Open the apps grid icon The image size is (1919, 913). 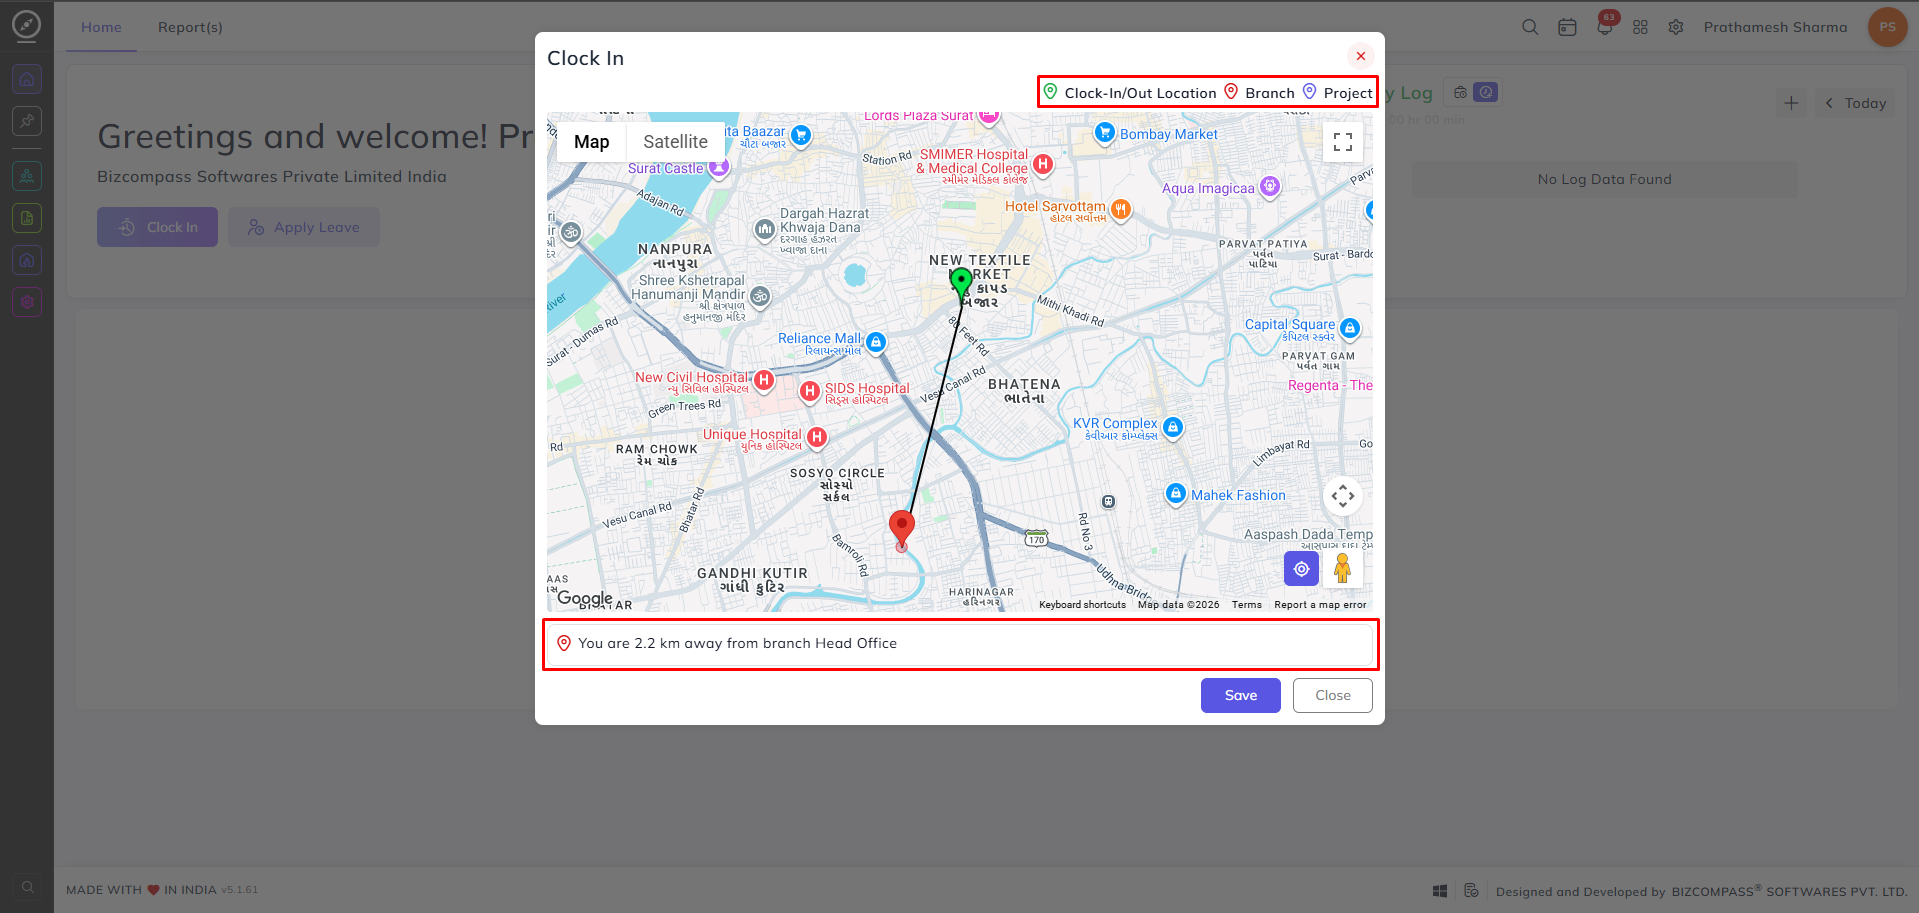tap(1640, 27)
